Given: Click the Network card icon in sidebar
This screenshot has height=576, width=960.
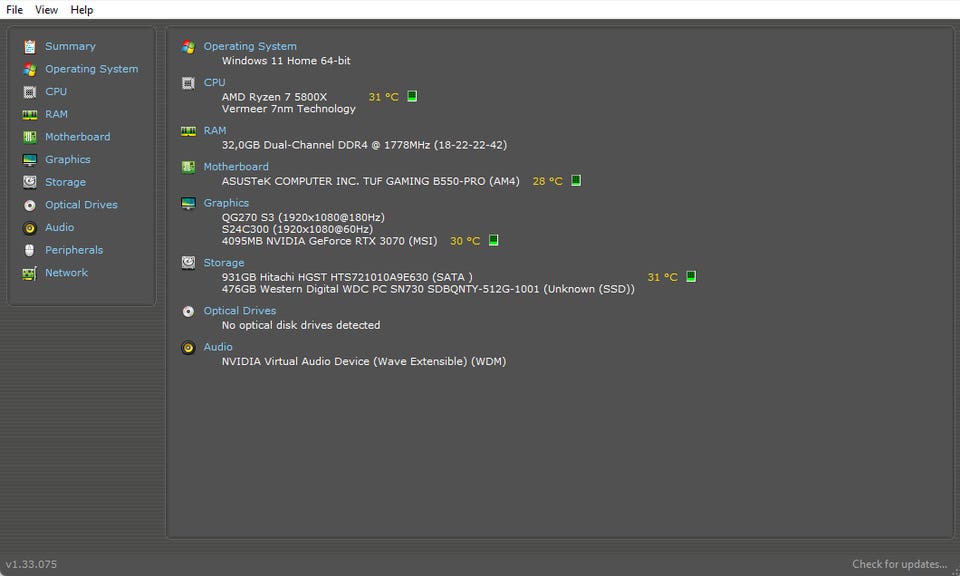Looking at the screenshot, I should coord(29,273).
